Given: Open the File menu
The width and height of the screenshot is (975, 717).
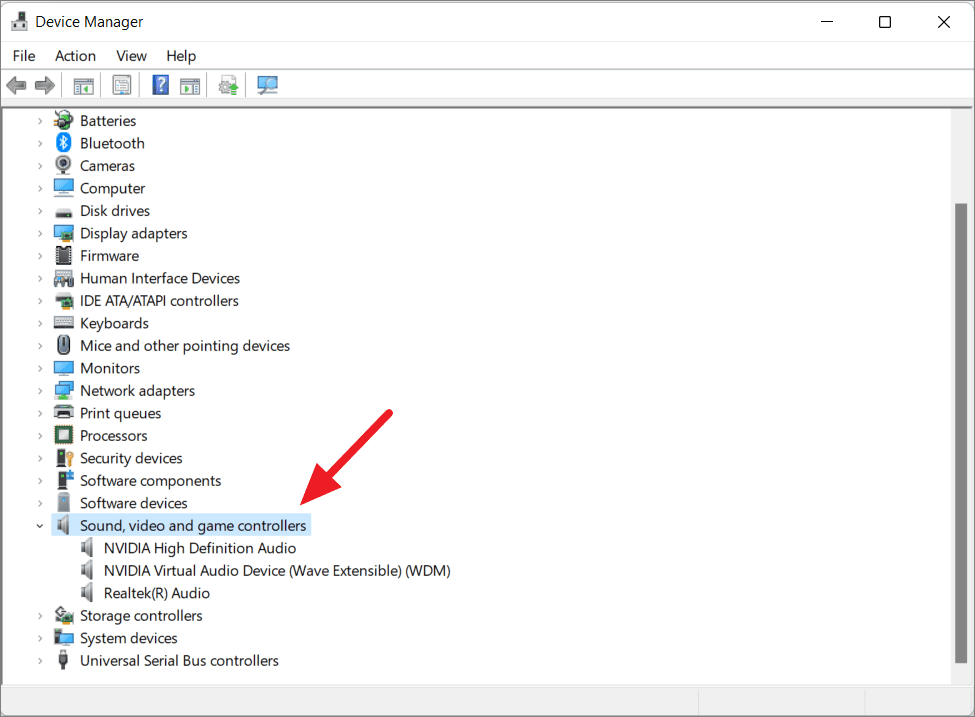Looking at the screenshot, I should click(23, 56).
